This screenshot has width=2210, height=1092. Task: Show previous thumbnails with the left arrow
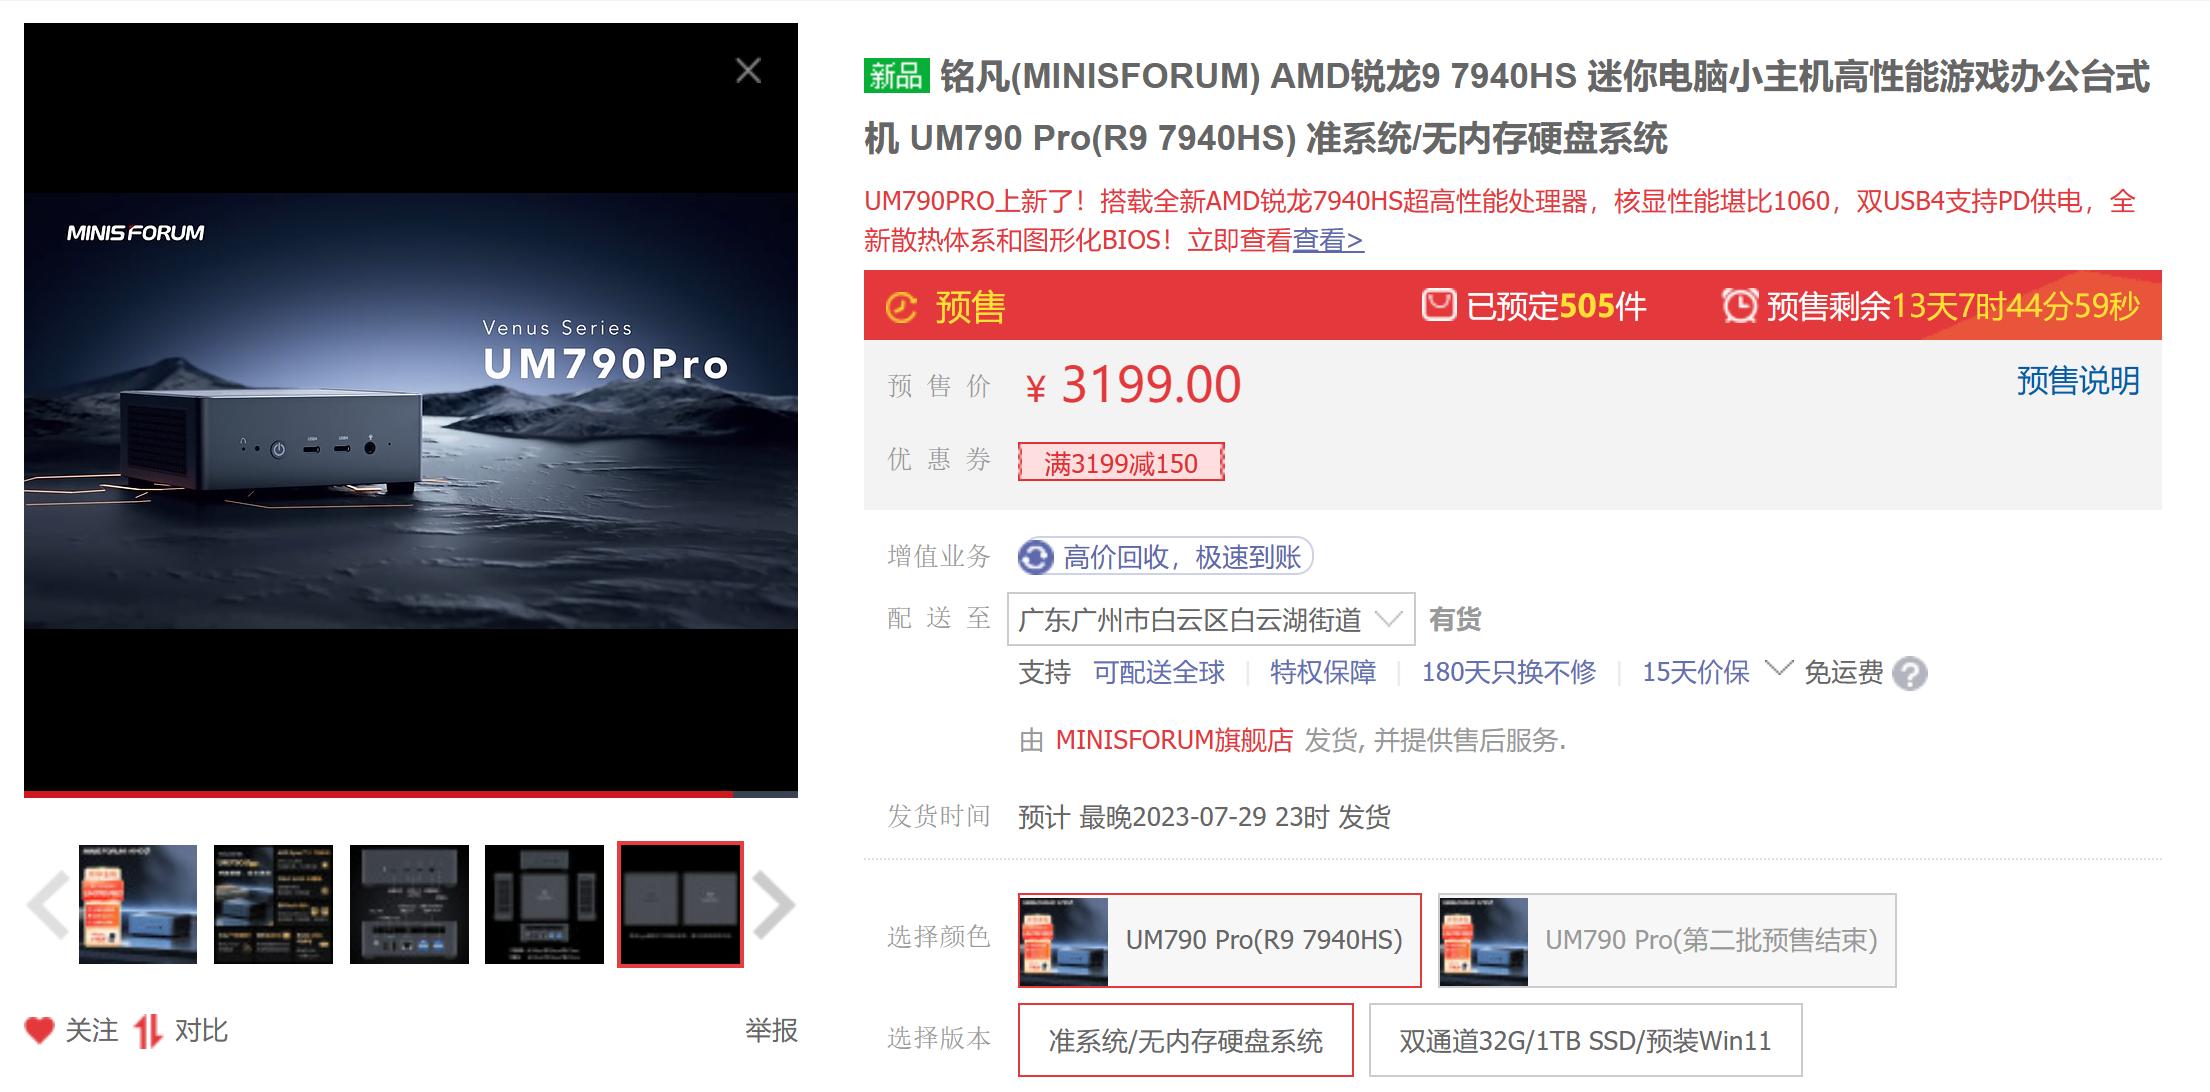47,905
